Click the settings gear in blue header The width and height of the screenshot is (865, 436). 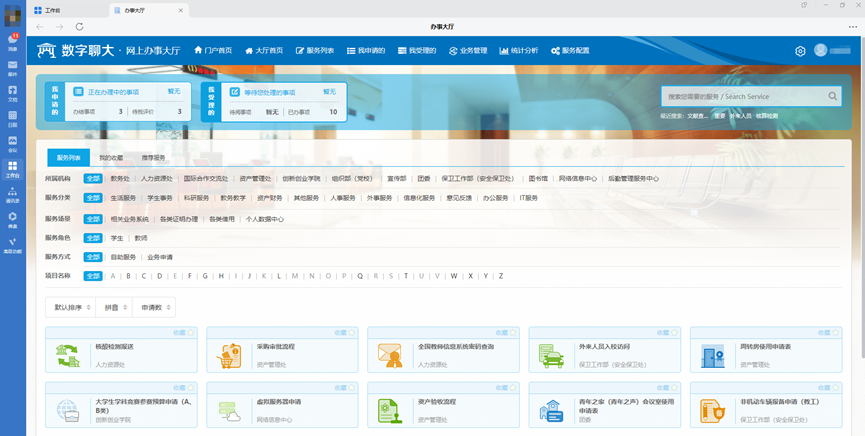point(800,51)
